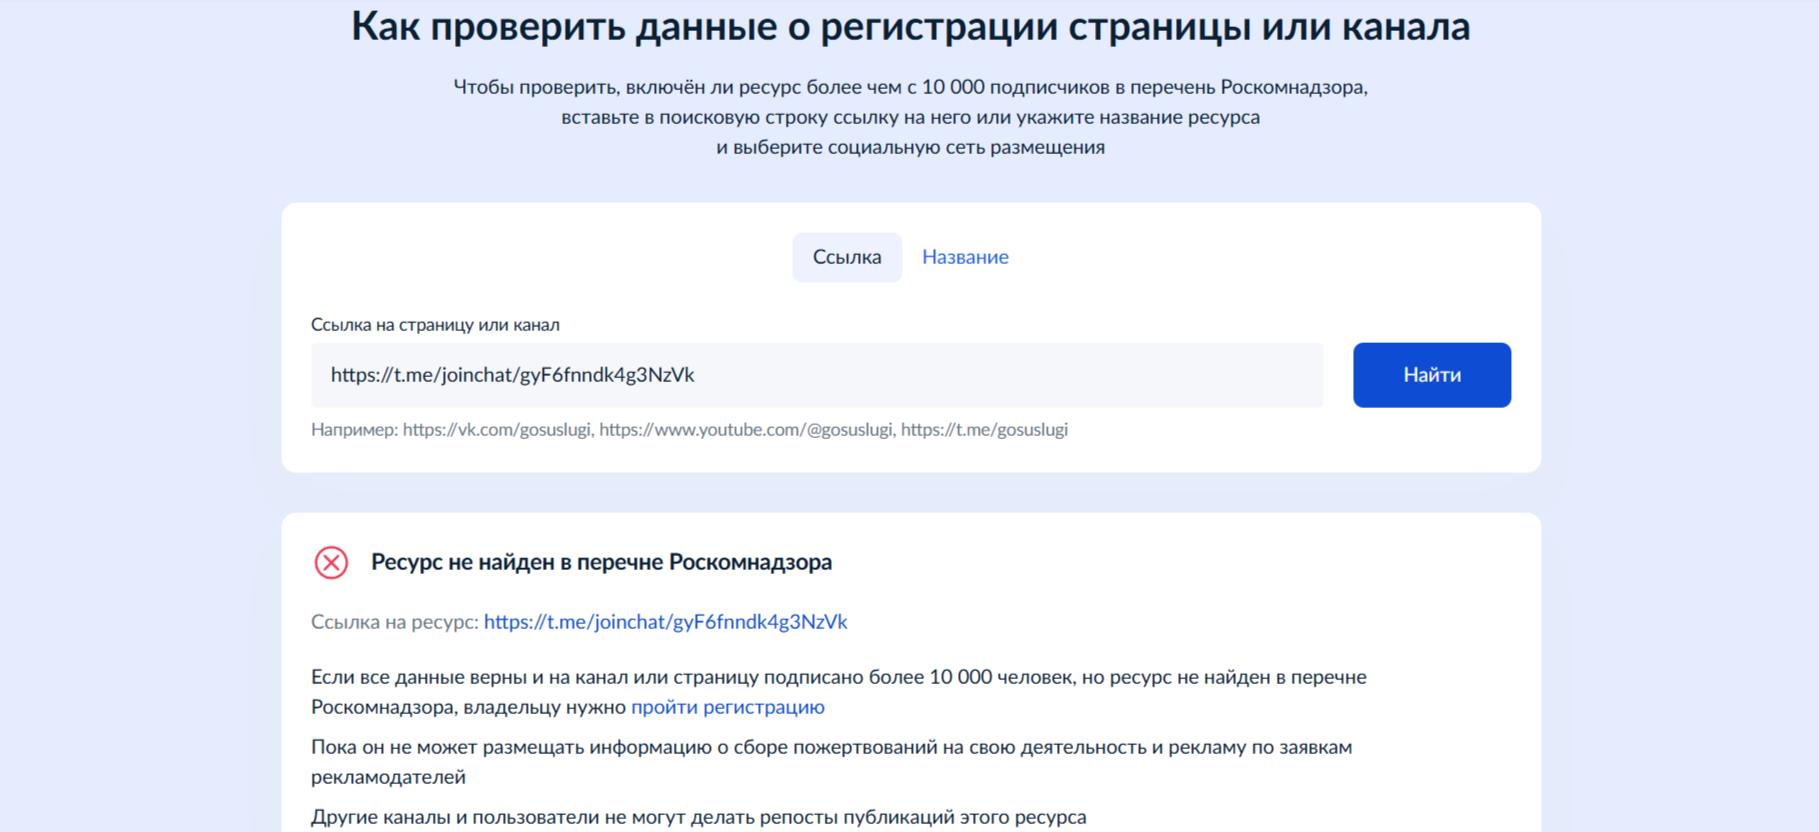Click the Например example links hint text
The image size is (1819, 832).
pyautogui.click(x=689, y=430)
